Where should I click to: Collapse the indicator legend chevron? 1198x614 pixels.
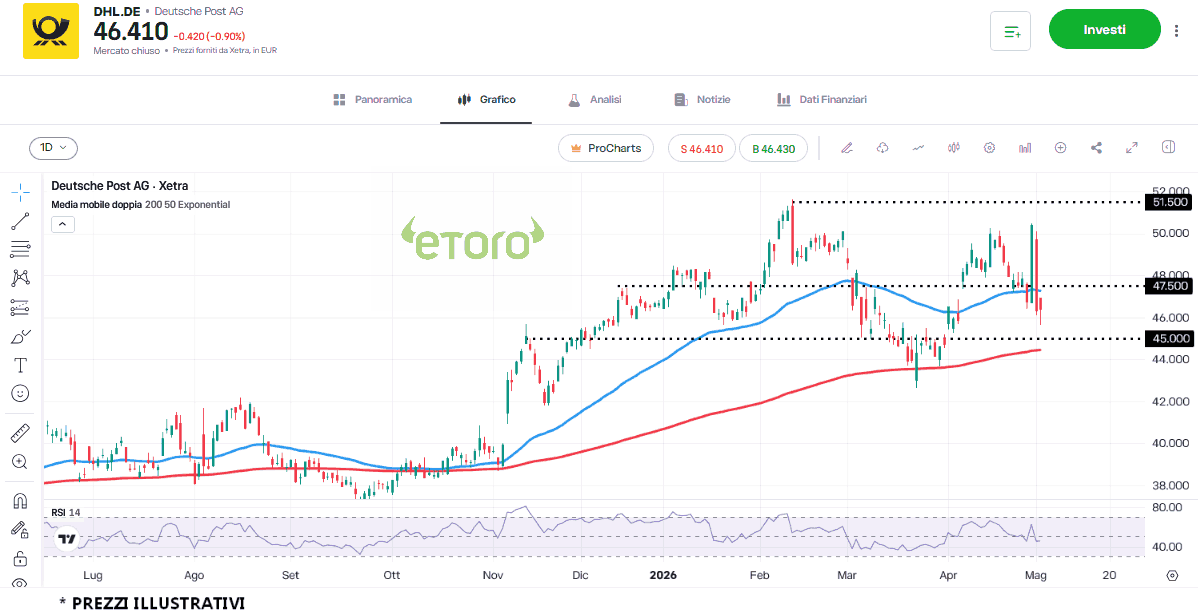[63, 224]
